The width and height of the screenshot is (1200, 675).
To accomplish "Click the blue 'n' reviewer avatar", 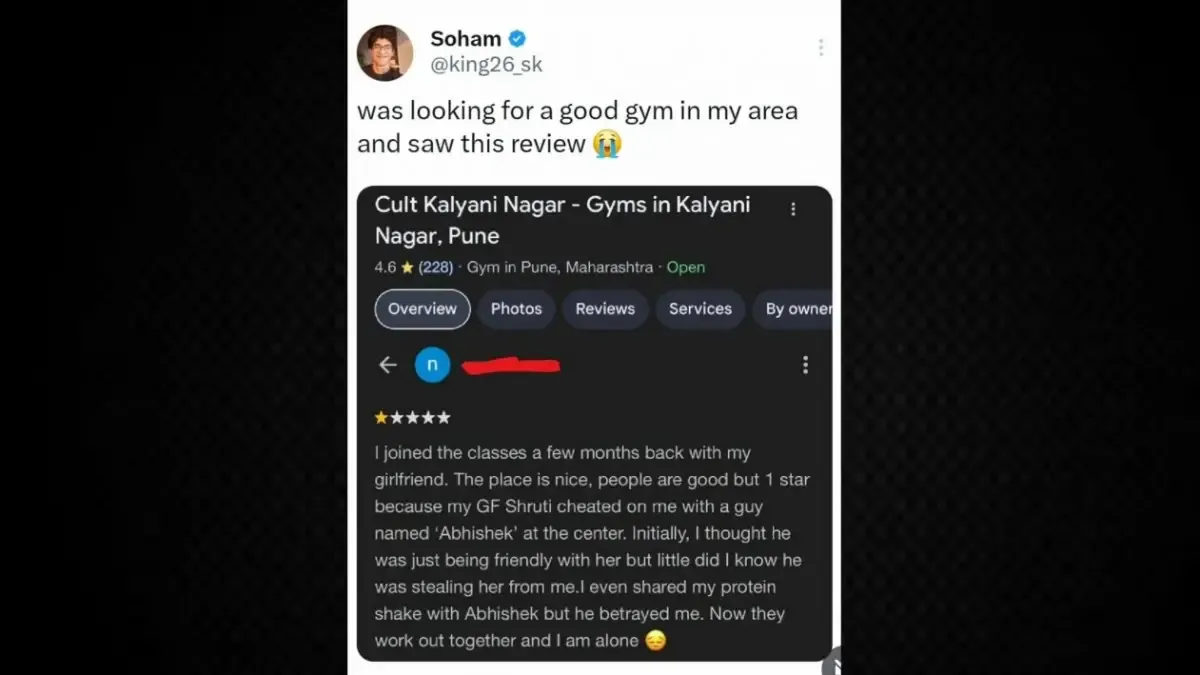I will pyautogui.click(x=432, y=365).
